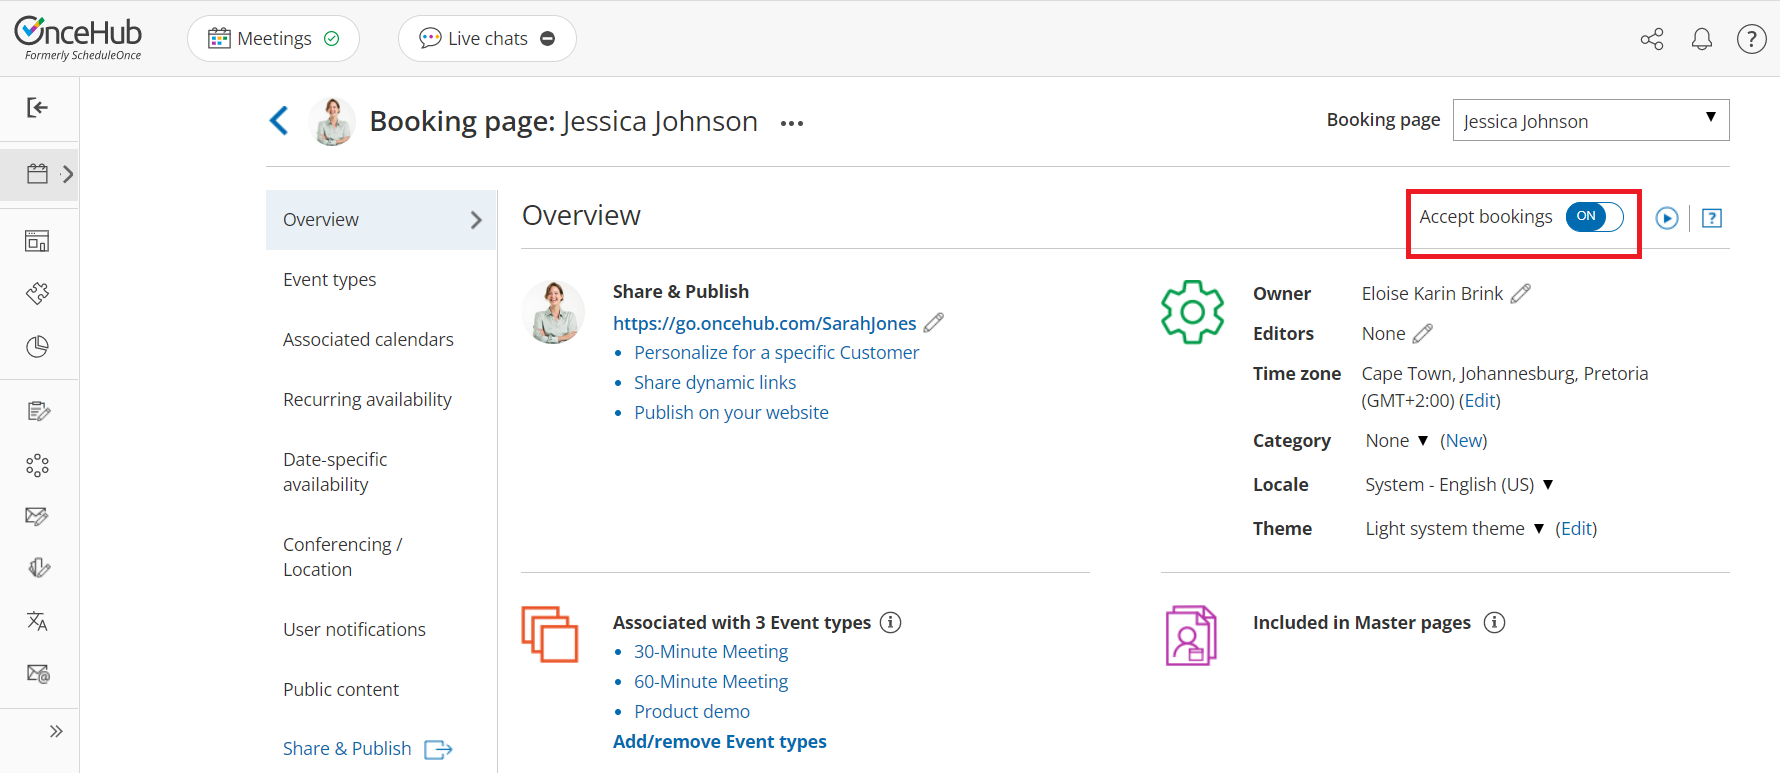Screen dimensions: 1780x773
Task: Go to Recurring availability section
Action: (367, 400)
